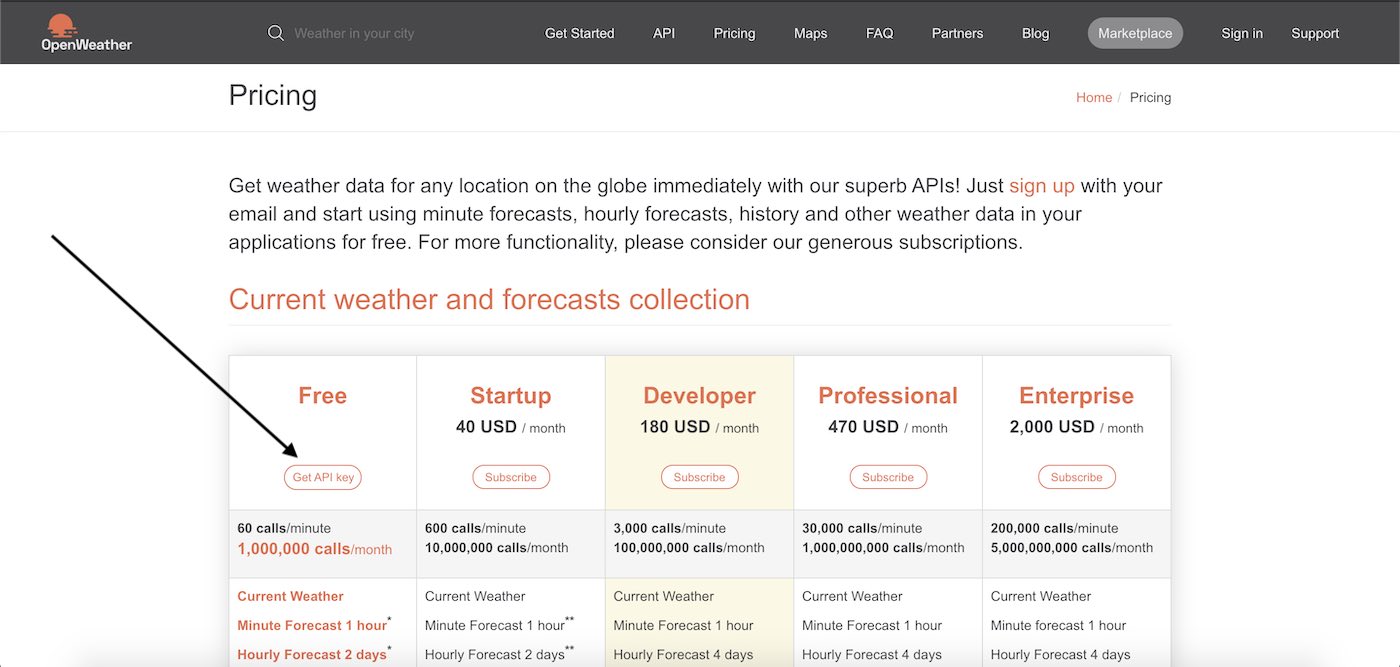The width and height of the screenshot is (1400, 667).
Task: Open the FAQ page
Action: (879, 32)
